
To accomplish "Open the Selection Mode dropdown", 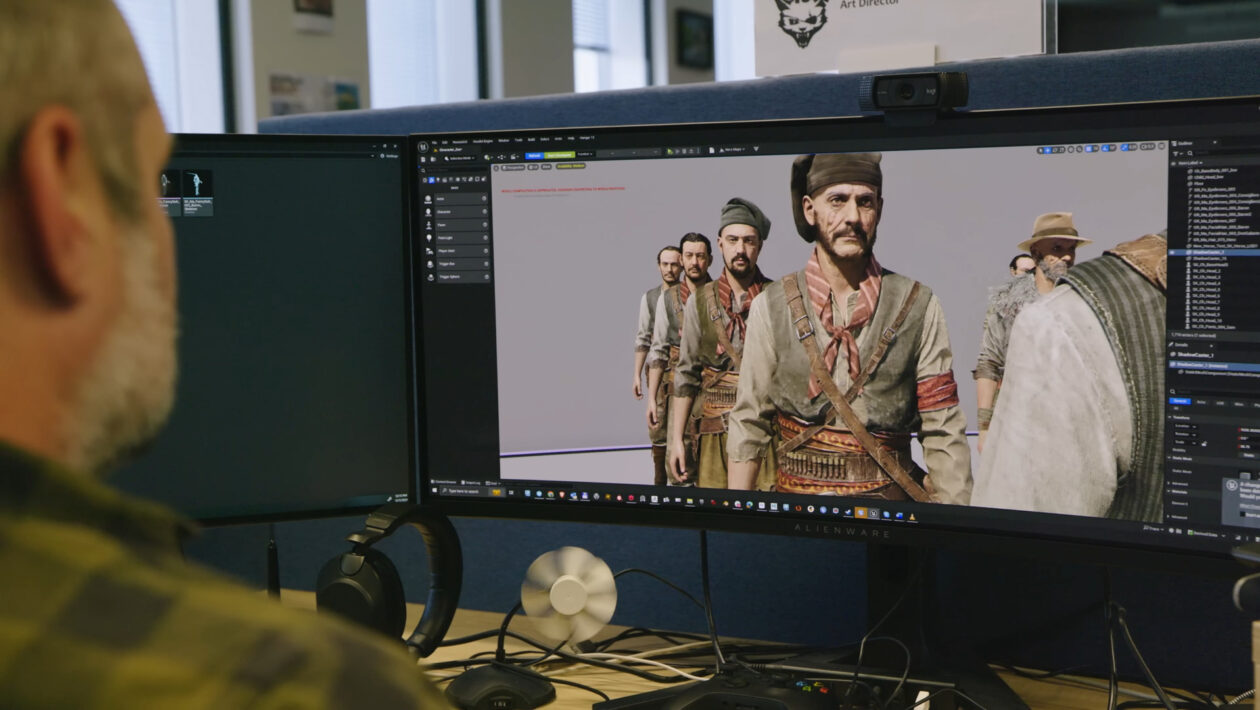I will click(459, 158).
